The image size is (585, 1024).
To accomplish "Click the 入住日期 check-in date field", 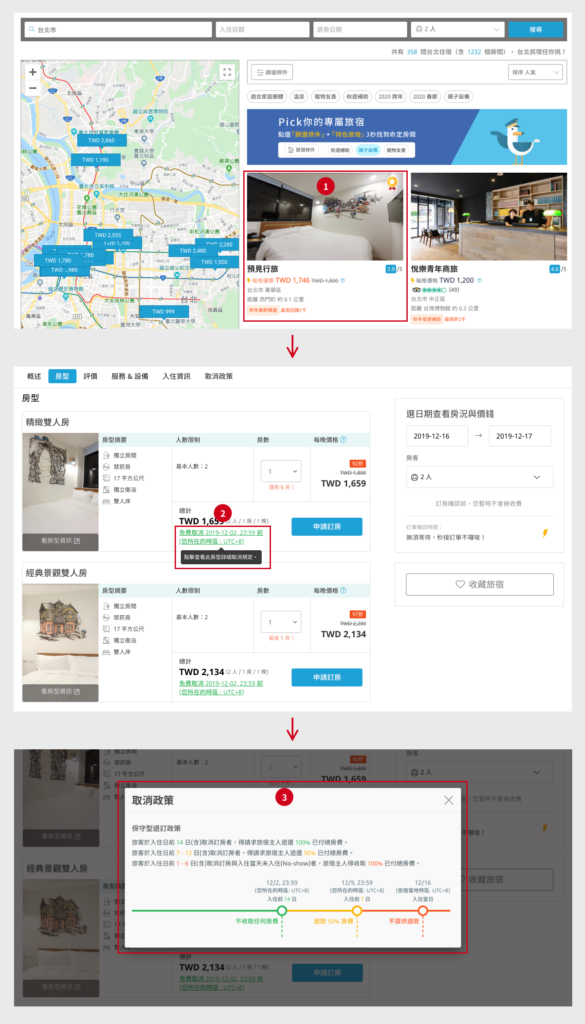I will pos(262,30).
